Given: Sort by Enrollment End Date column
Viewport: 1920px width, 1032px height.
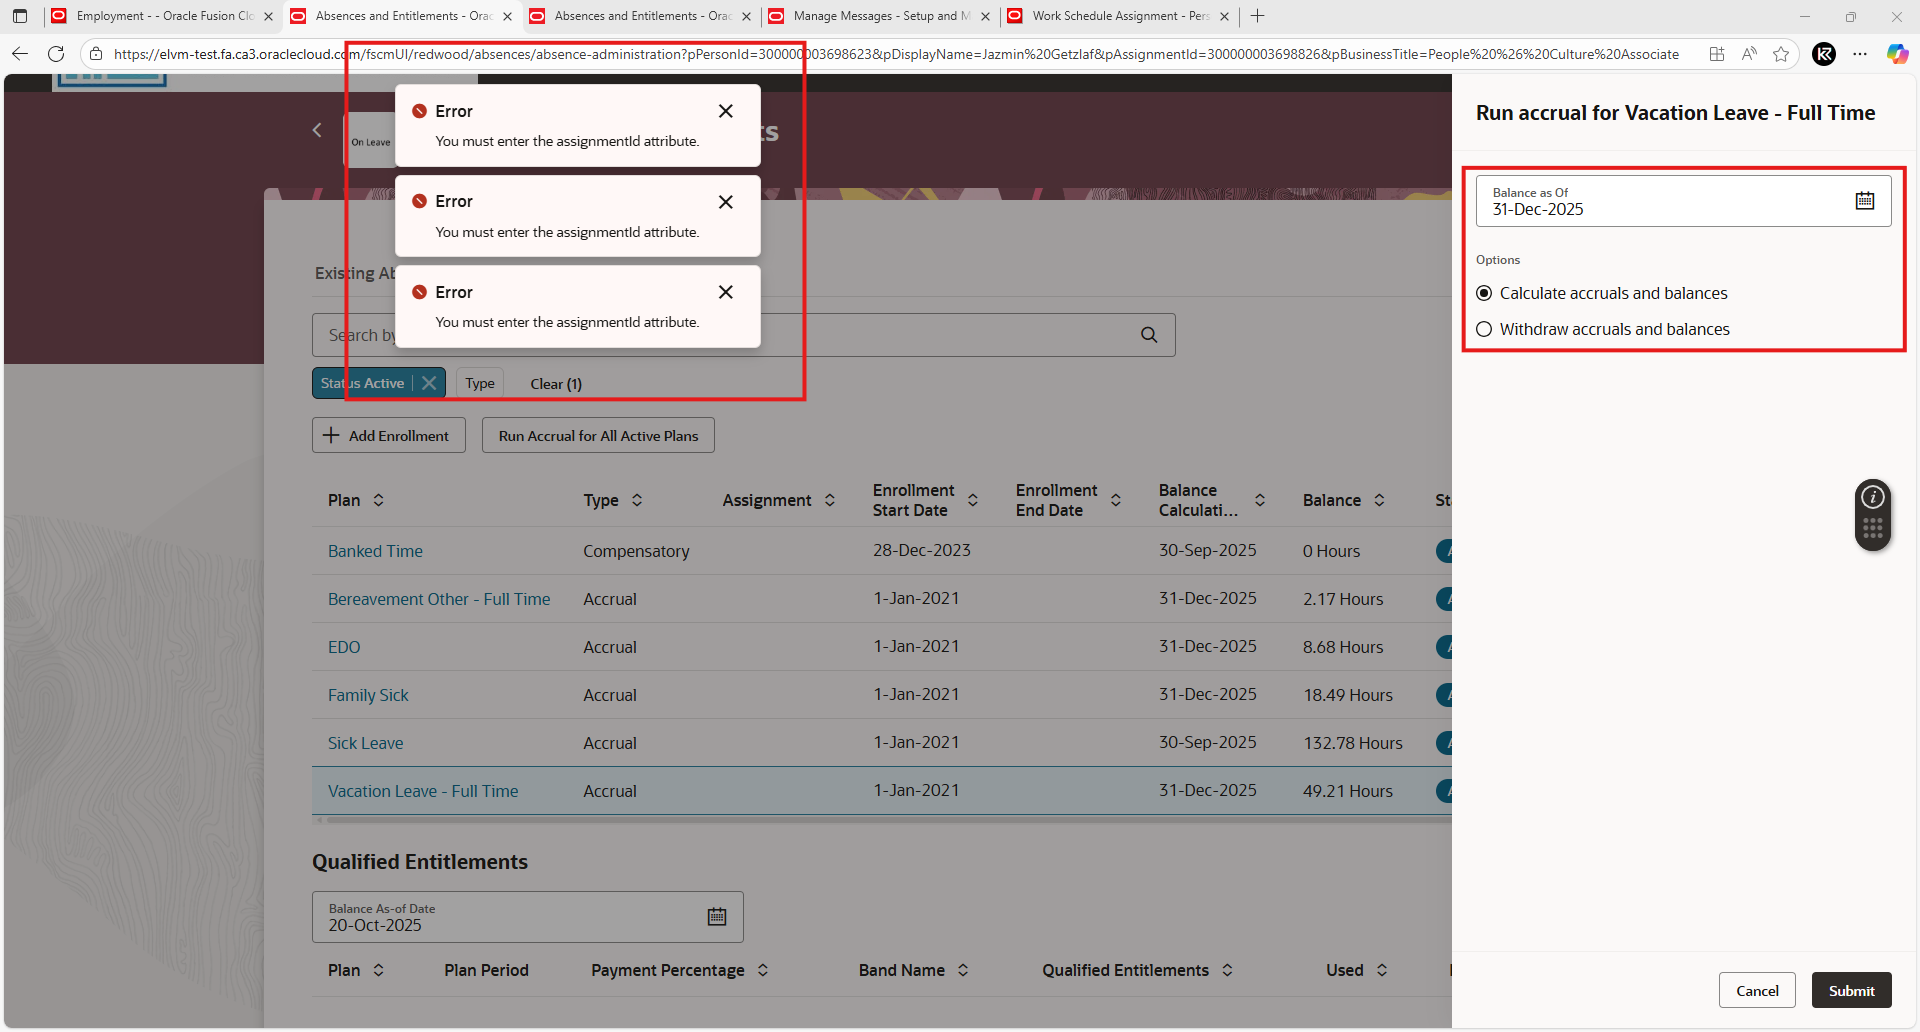Looking at the screenshot, I should 1116,500.
